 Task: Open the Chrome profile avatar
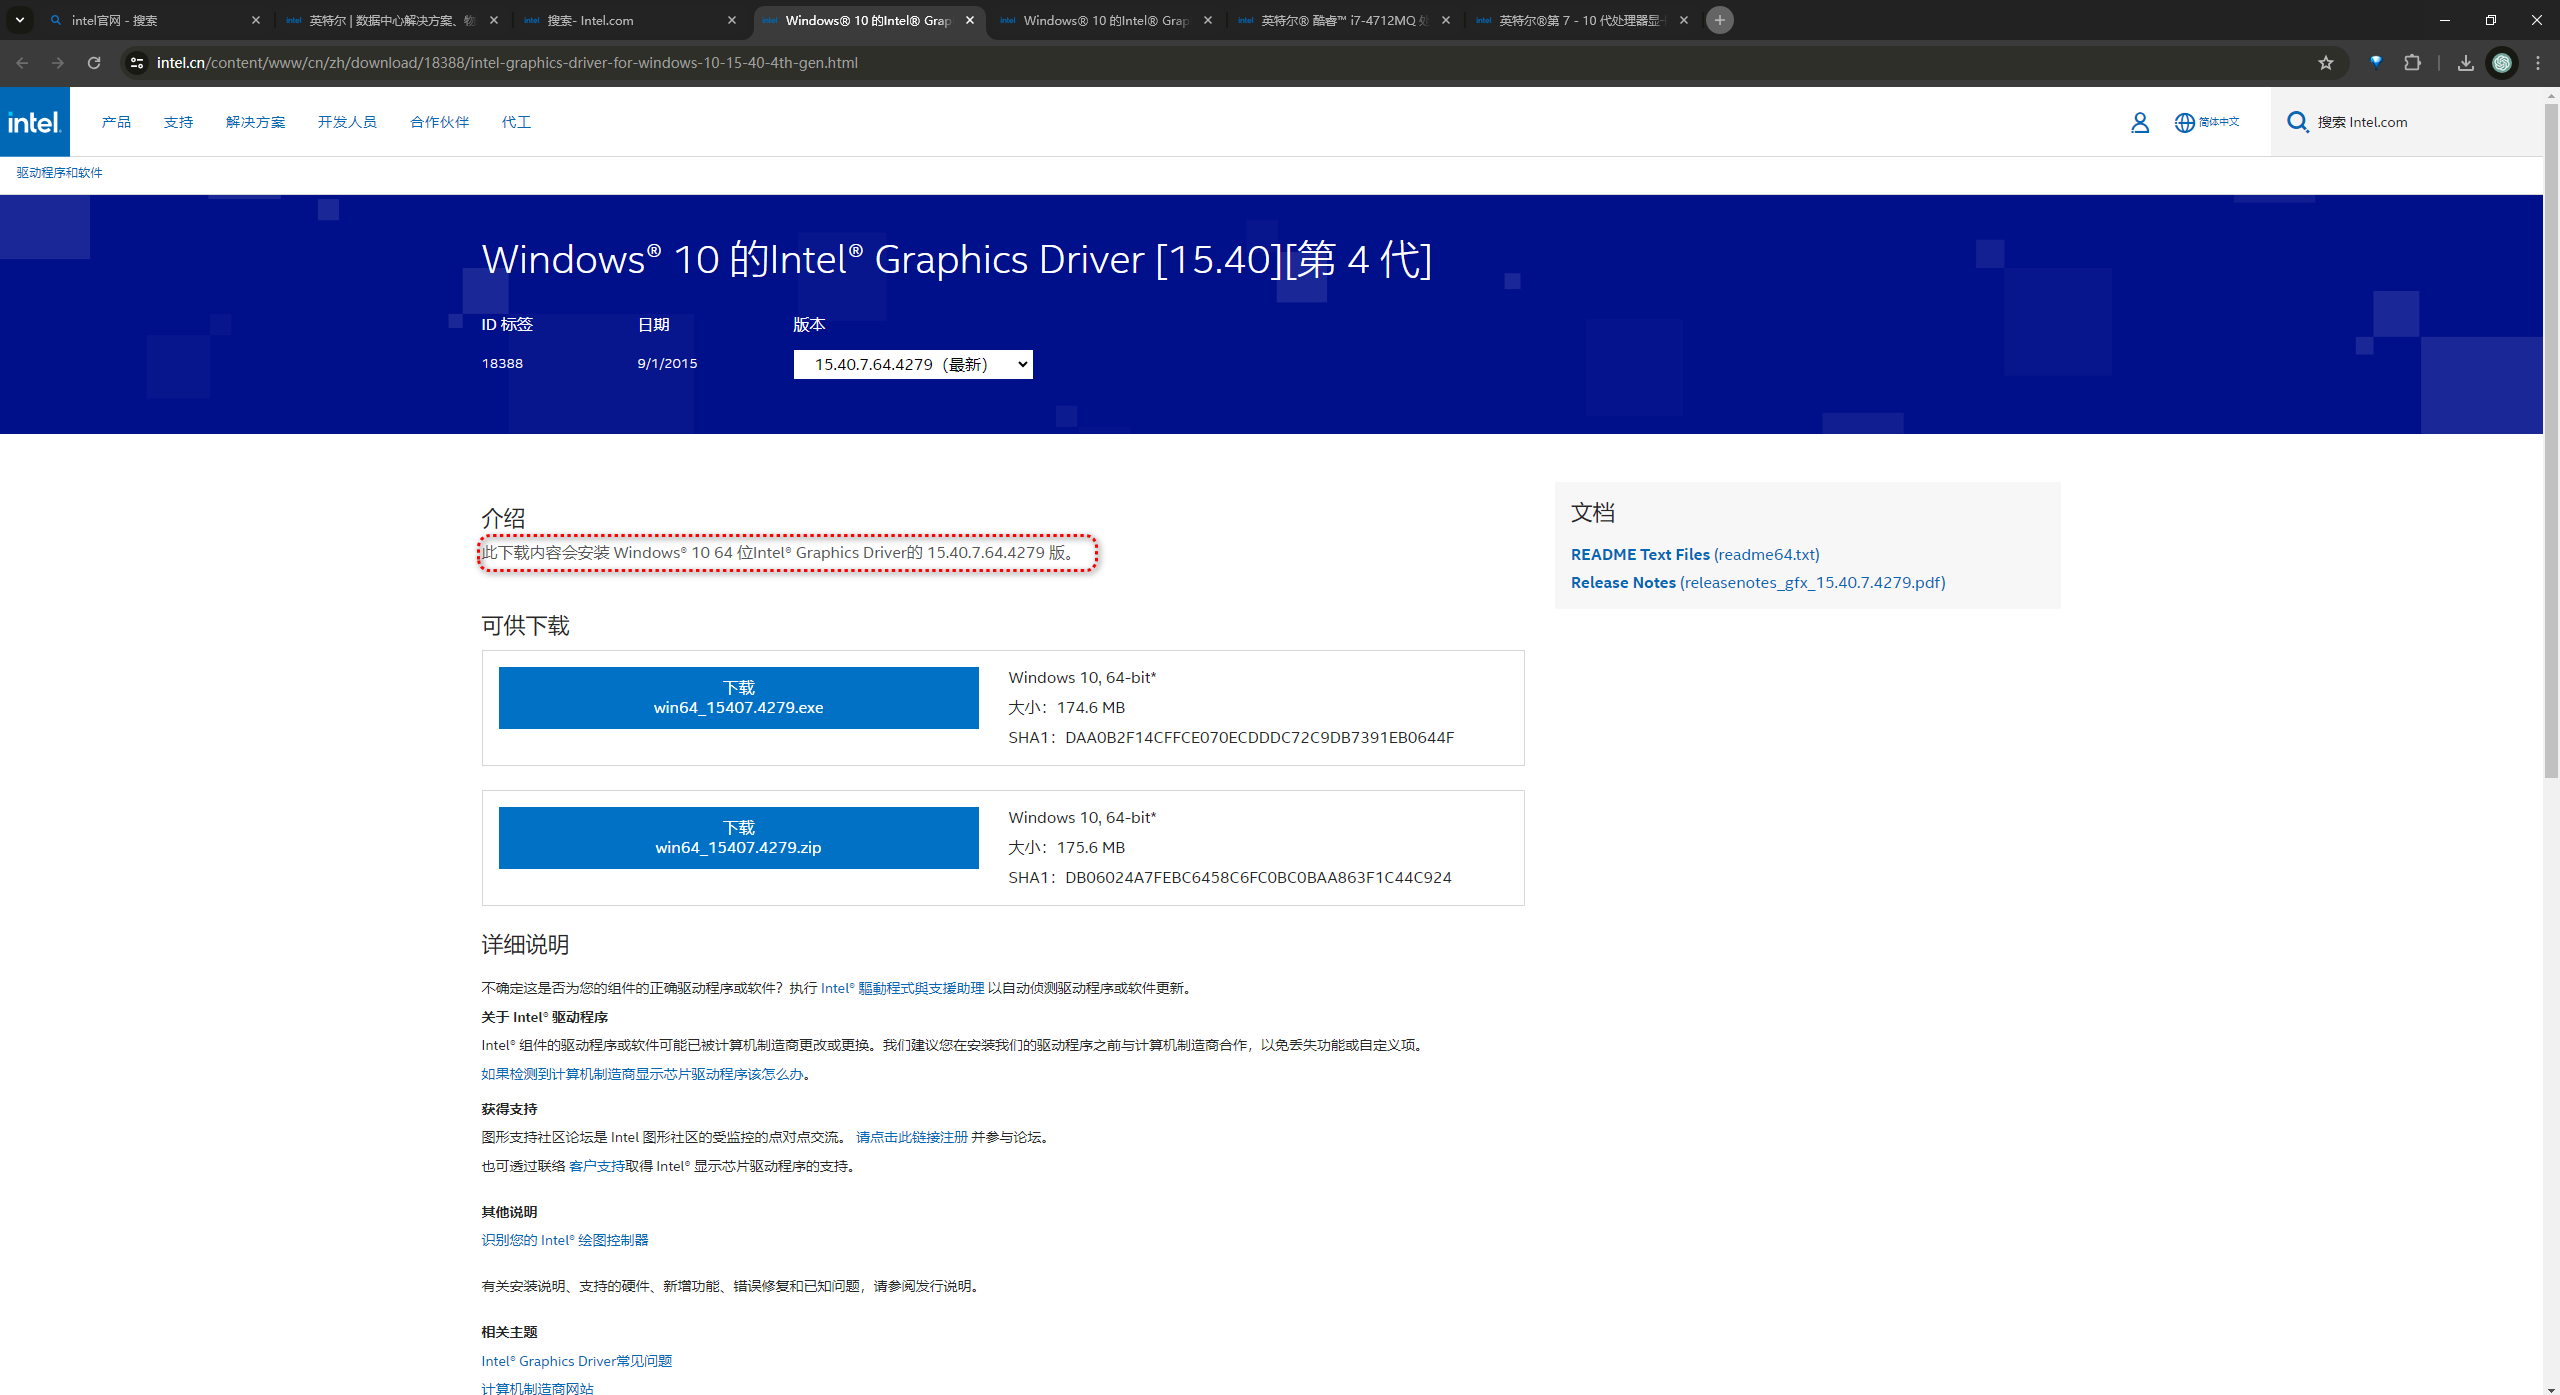(x=2502, y=63)
